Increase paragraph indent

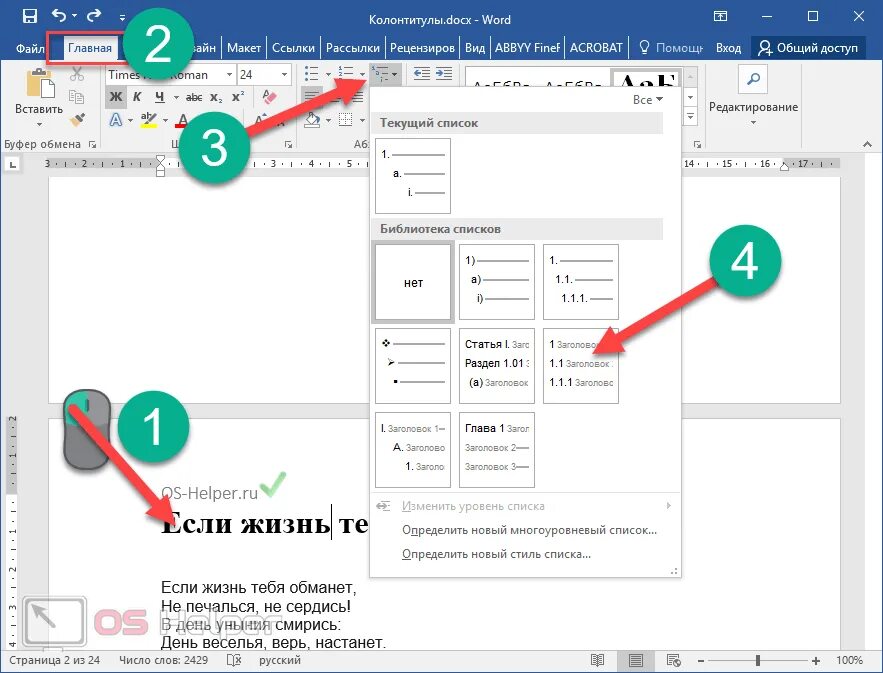click(x=444, y=74)
